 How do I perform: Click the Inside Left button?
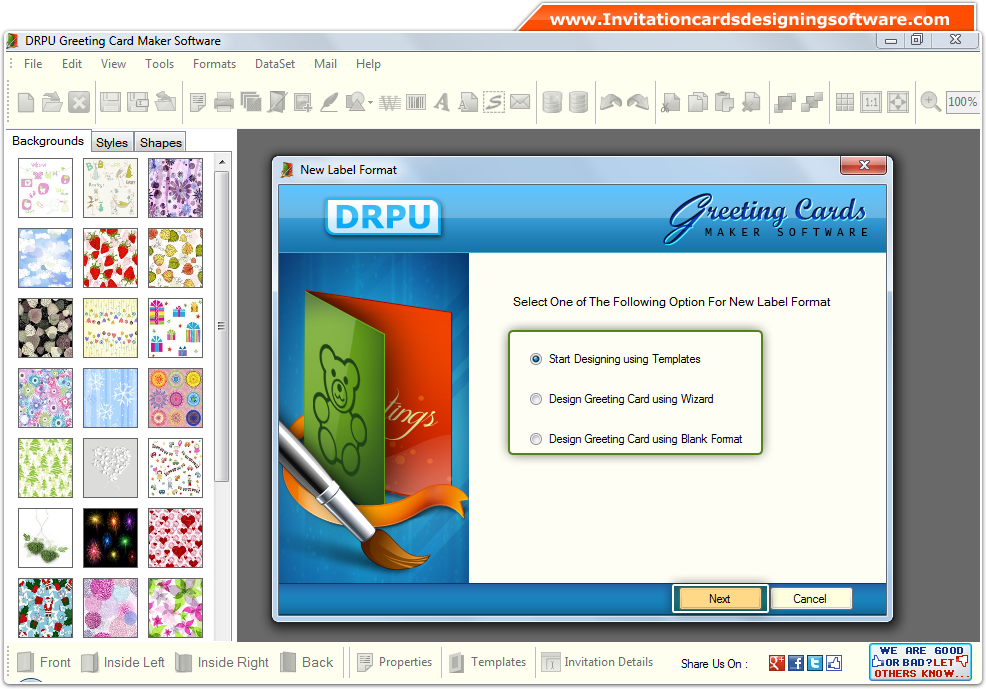point(123,662)
